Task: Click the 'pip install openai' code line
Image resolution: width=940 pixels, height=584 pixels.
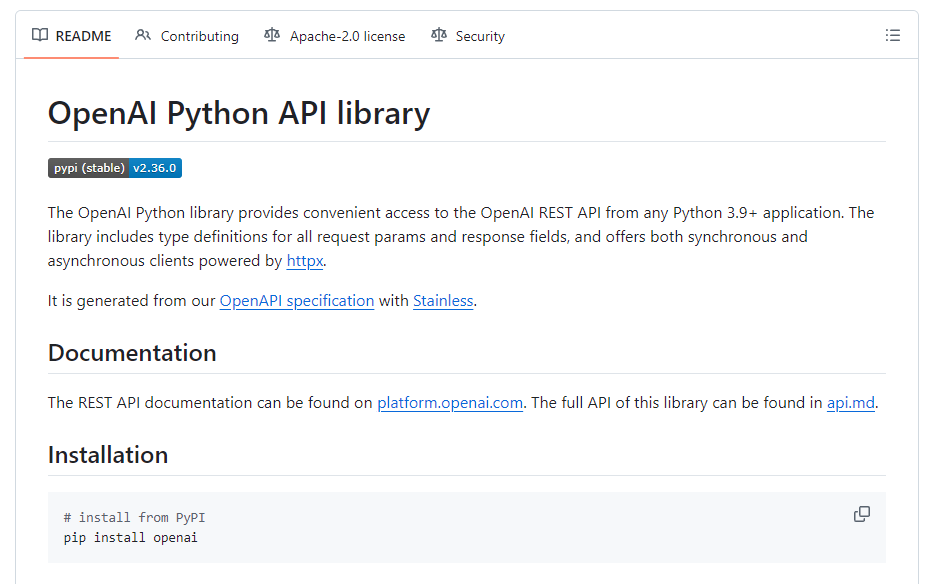Action: click(x=130, y=538)
